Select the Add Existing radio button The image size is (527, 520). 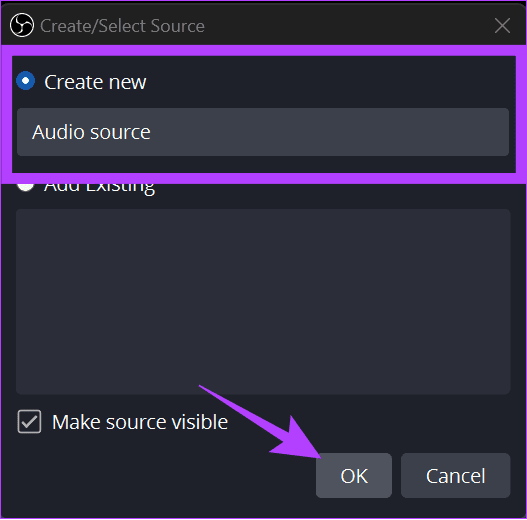coord(26,187)
